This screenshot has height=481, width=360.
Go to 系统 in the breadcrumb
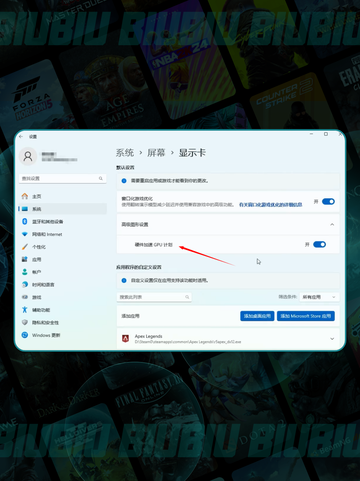[x=125, y=153]
